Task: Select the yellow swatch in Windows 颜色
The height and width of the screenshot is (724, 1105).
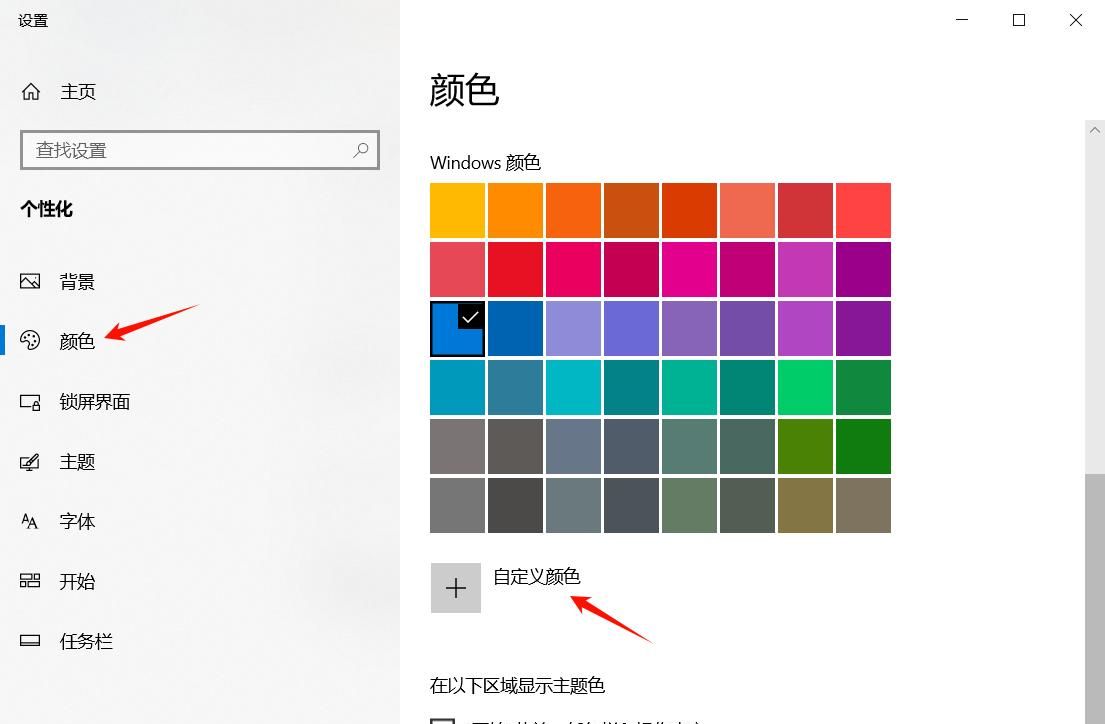Action: 457,210
